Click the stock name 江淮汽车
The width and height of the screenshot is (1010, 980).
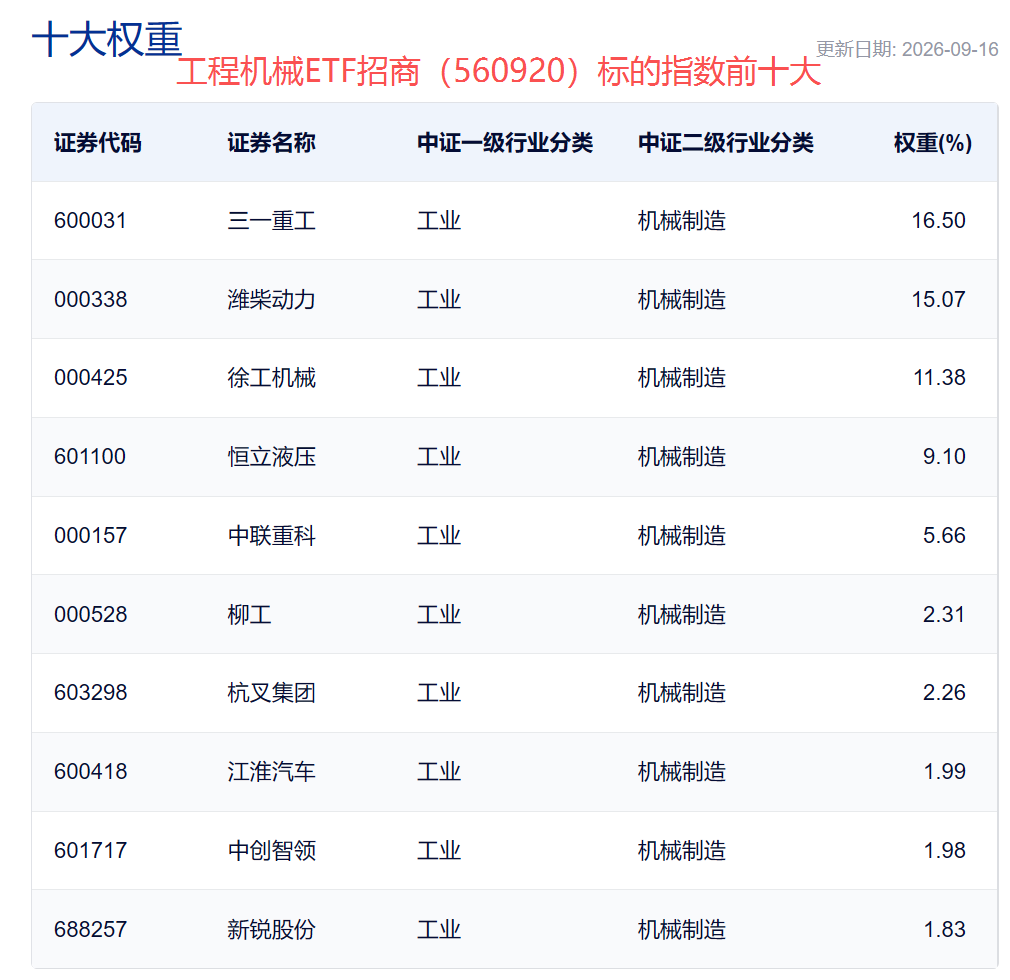point(271,772)
